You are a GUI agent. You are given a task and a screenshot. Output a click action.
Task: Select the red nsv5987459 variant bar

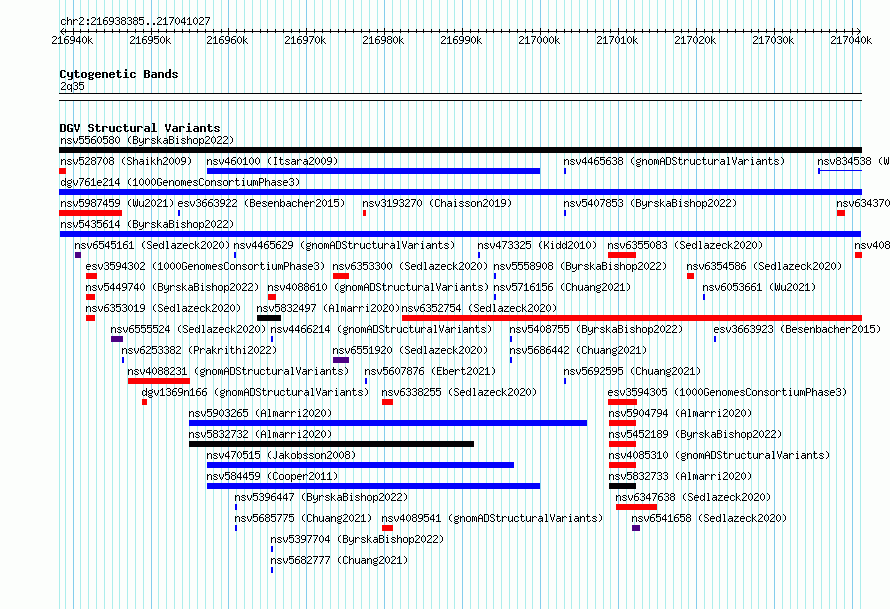point(91,213)
